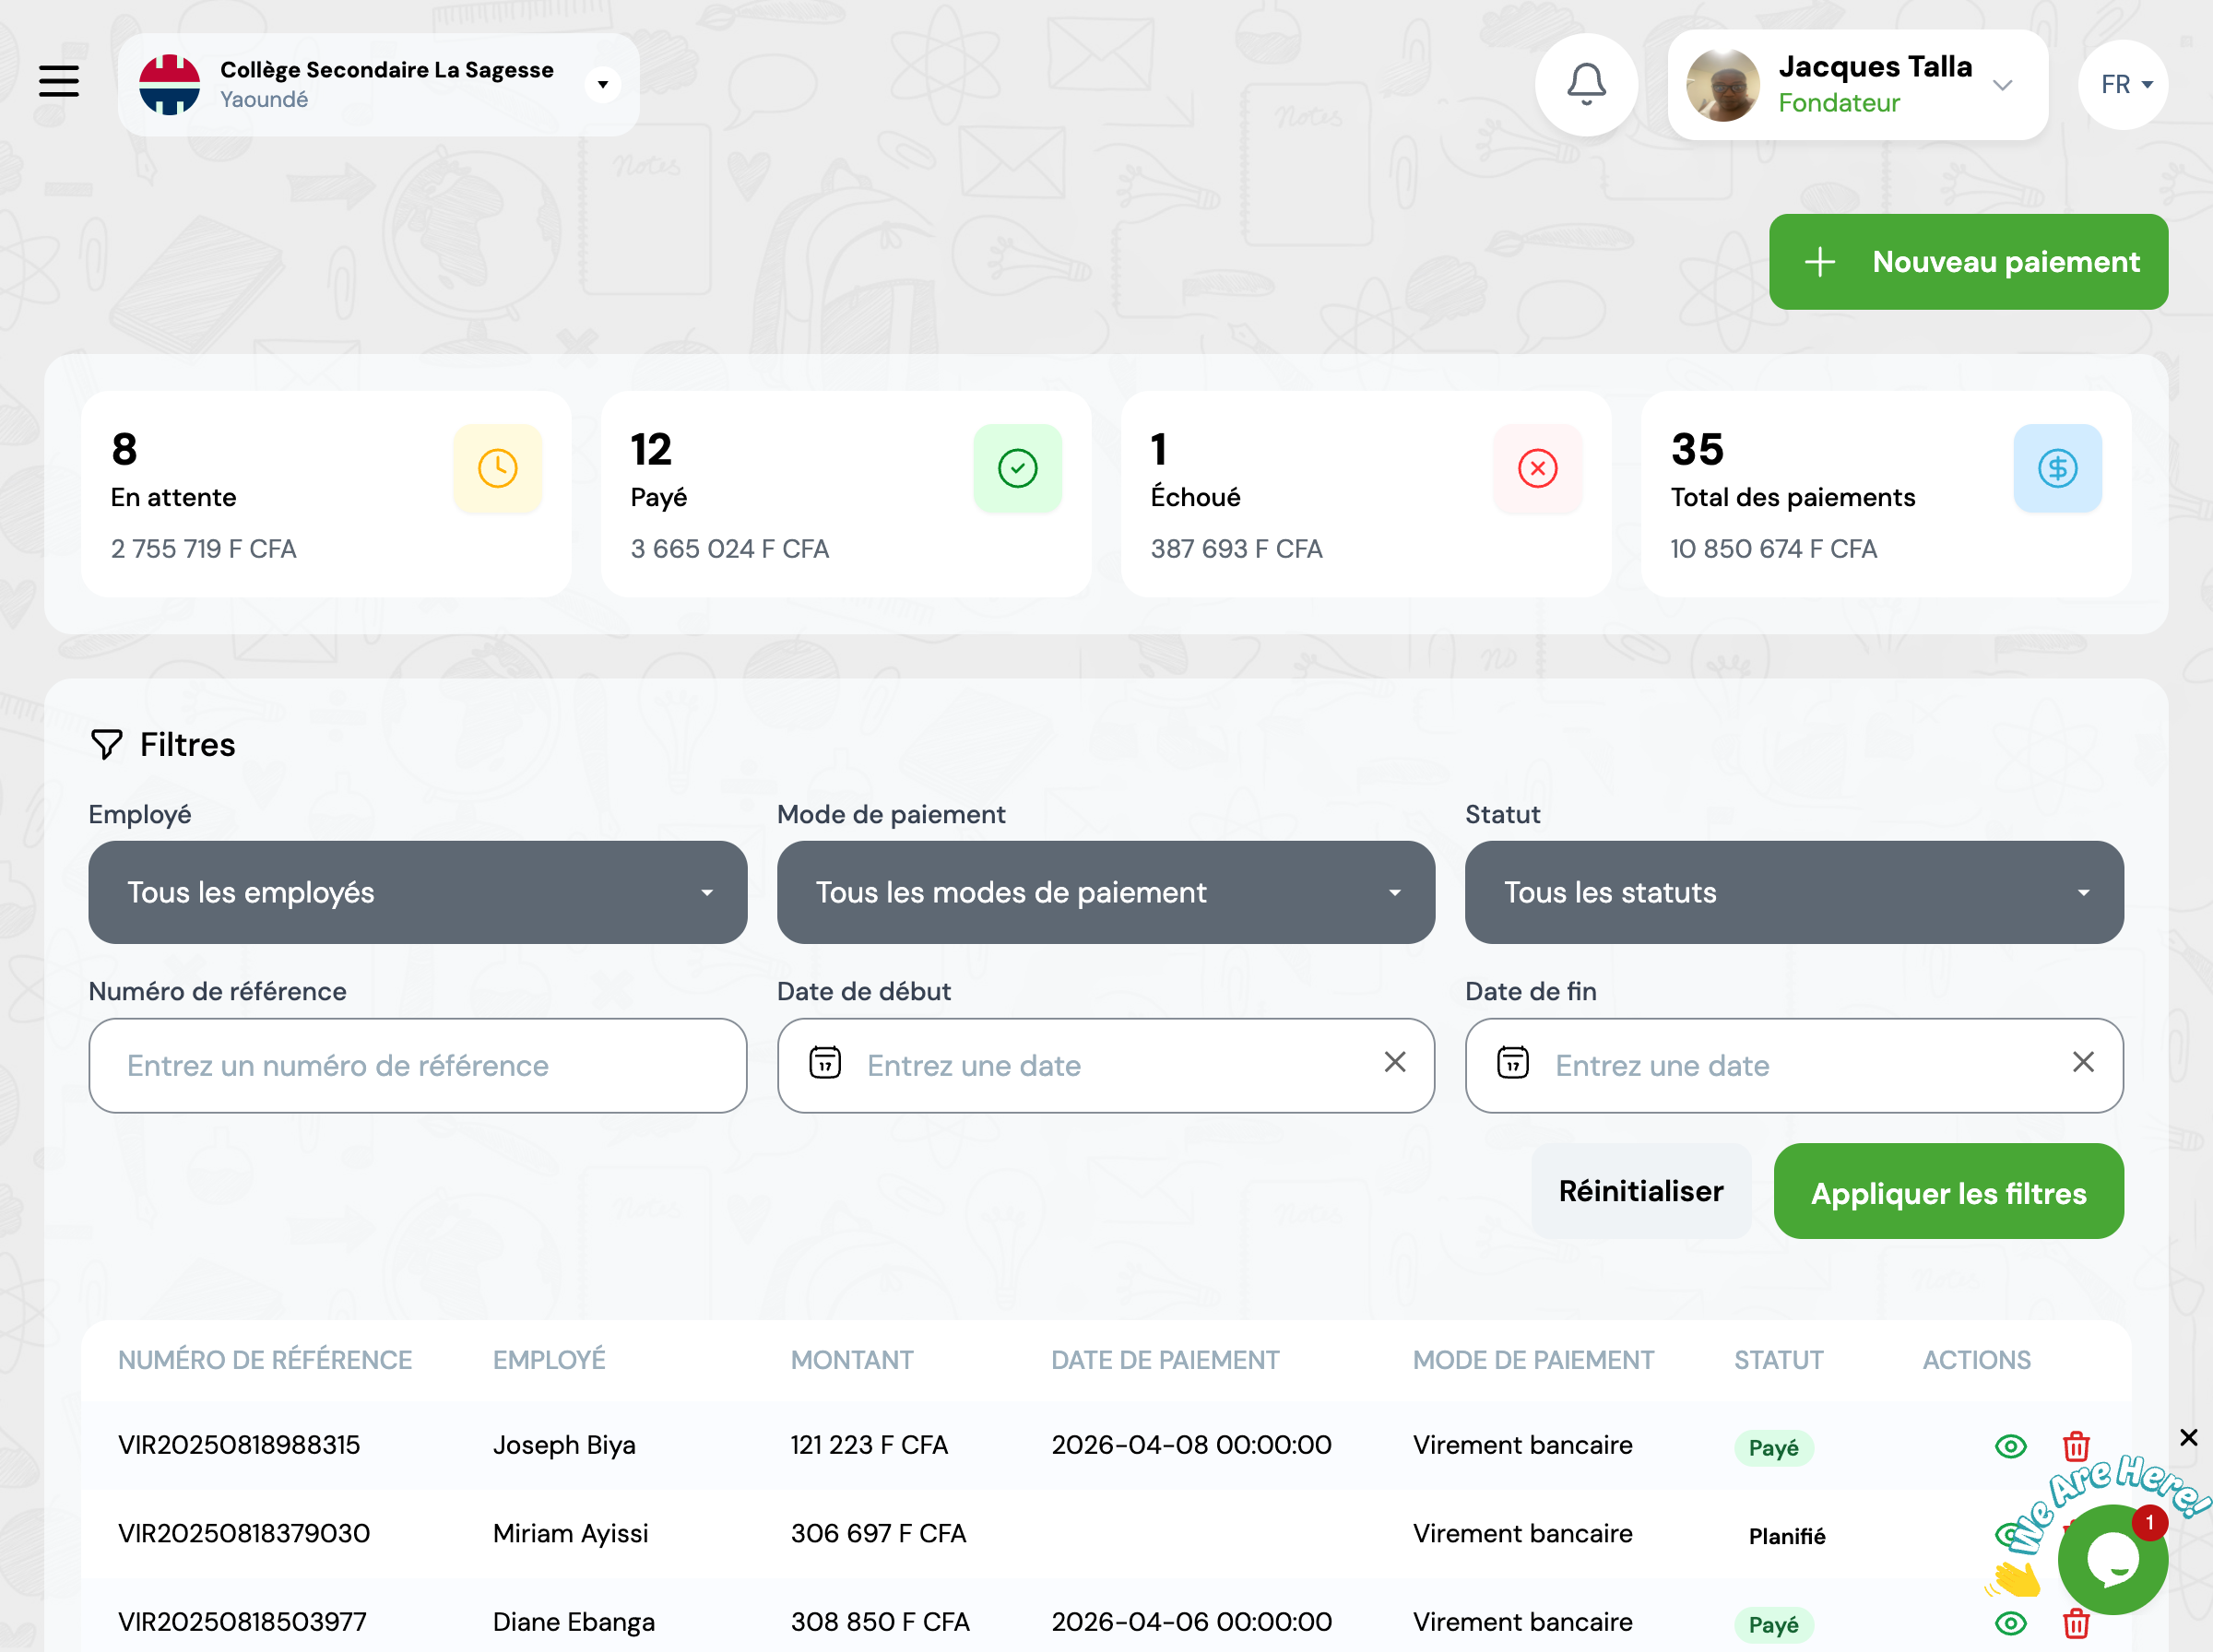Click Appliquer les filtres button
The image size is (2213, 1652).
point(1947,1192)
